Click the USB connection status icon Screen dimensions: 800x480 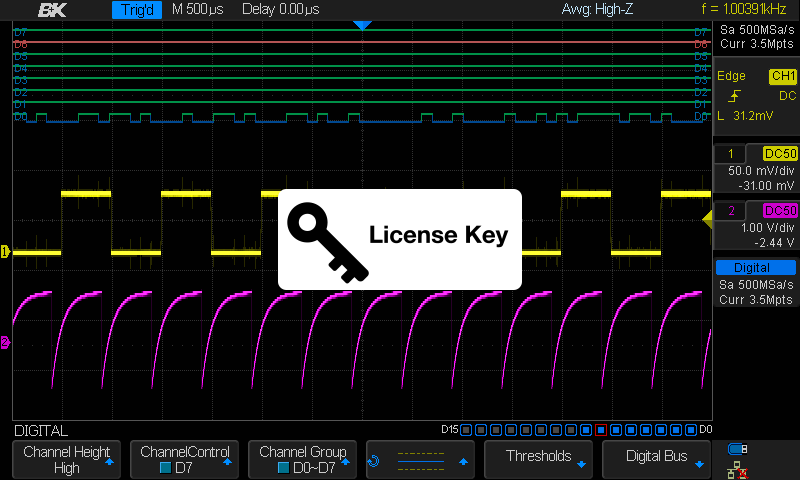pyautogui.click(x=738, y=447)
